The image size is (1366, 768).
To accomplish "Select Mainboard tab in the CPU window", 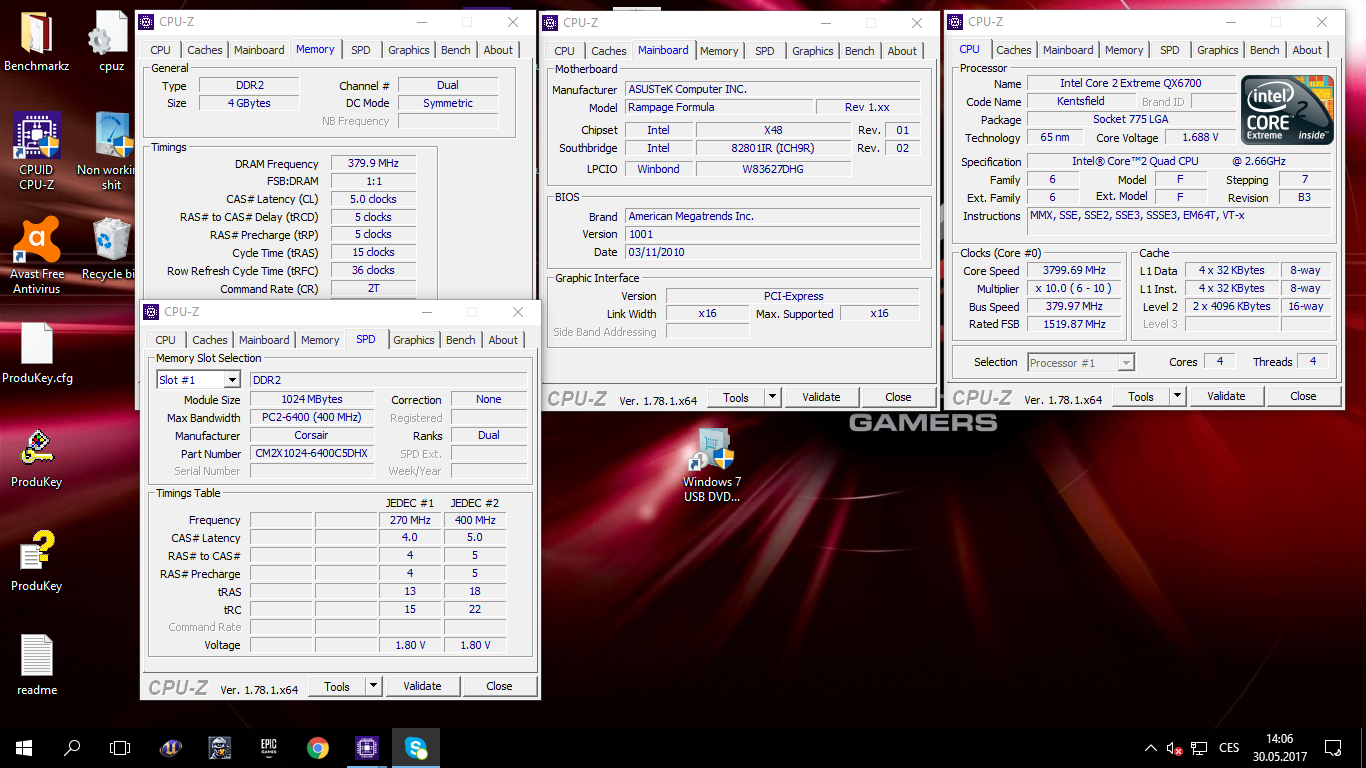I will point(1068,50).
